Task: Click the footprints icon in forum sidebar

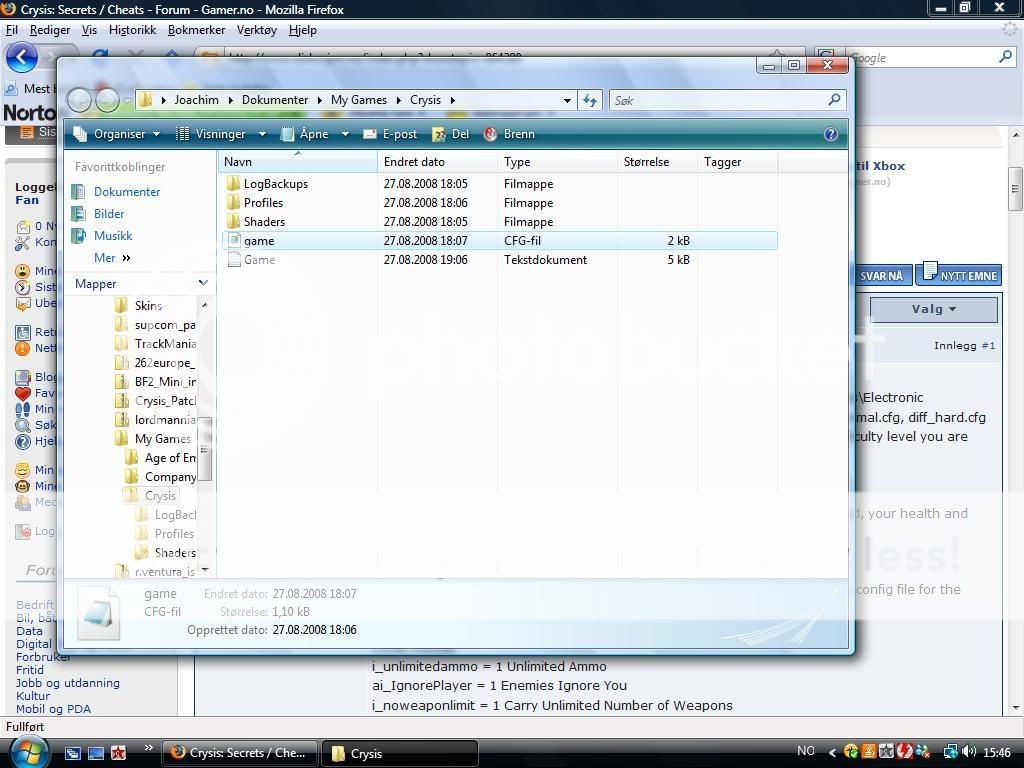Action: click(23, 409)
